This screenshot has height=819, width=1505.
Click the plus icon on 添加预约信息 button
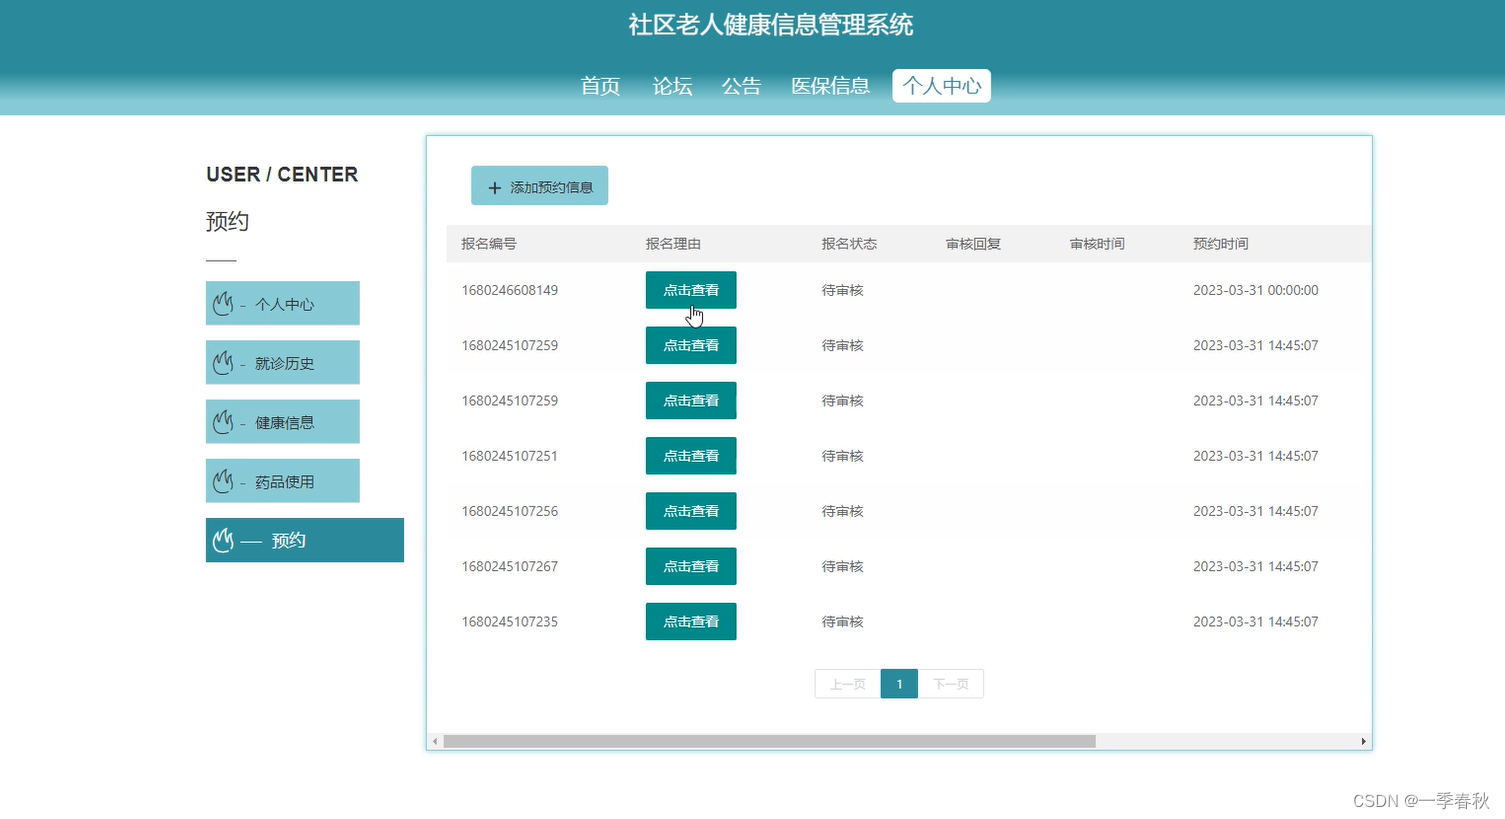coord(494,186)
